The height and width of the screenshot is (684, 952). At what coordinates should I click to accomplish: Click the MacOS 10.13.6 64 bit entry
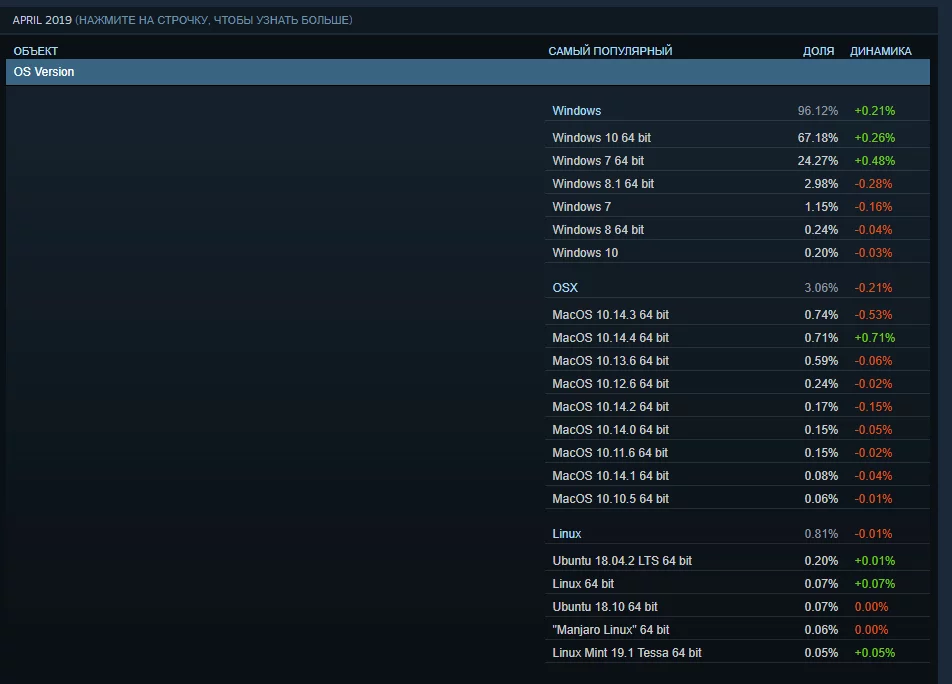[x=737, y=361]
